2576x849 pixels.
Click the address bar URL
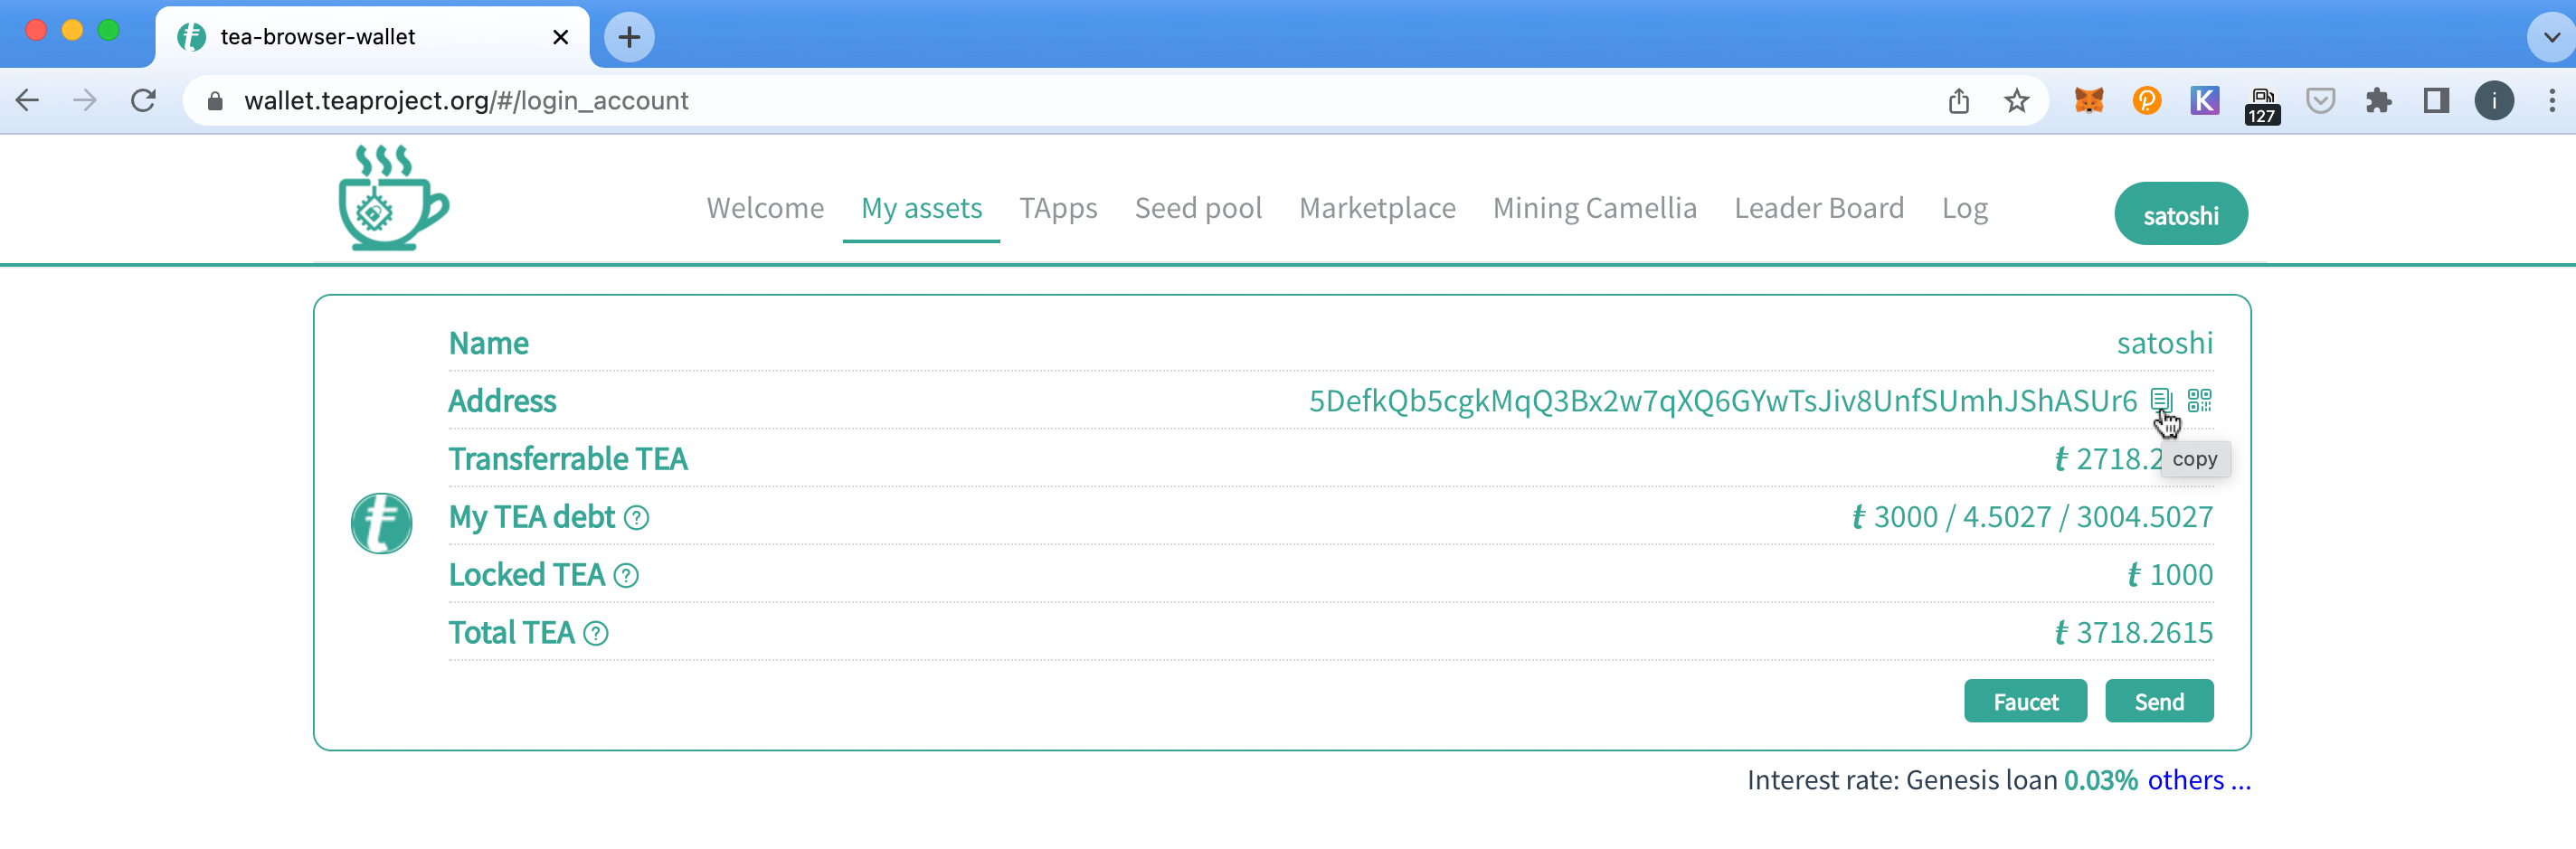pyautogui.click(x=466, y=101)
